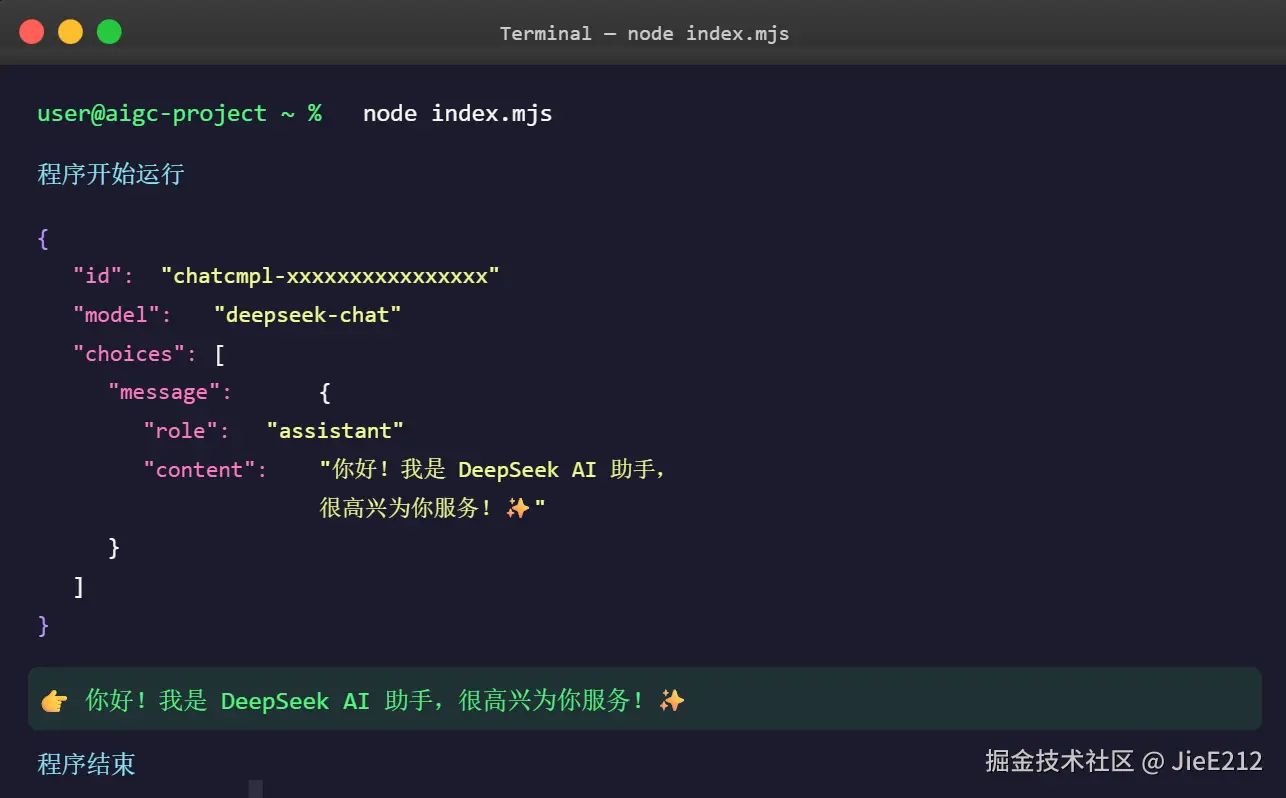The width and height of the screenshot is (1286, 798).
Task: Minimize the Terminal using the yellow button
Action: pos(70,32)
